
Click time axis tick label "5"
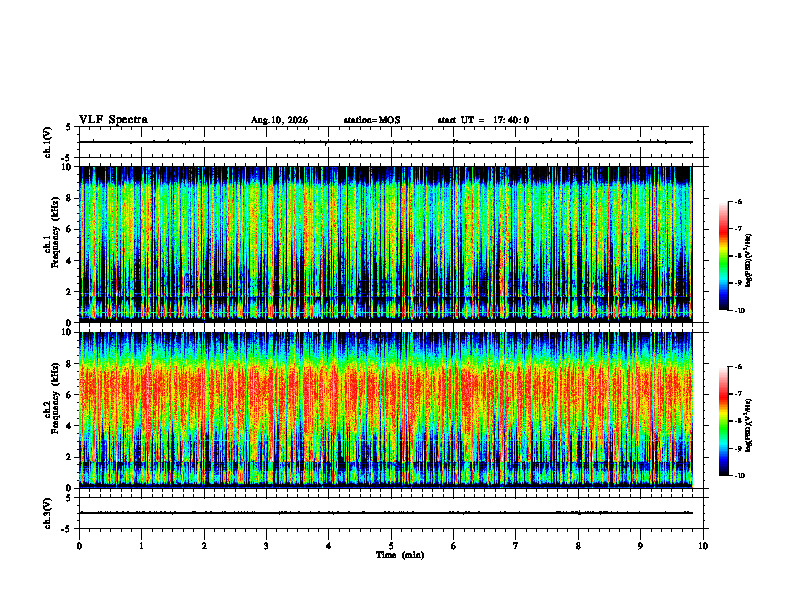click(x=391, y=546)
